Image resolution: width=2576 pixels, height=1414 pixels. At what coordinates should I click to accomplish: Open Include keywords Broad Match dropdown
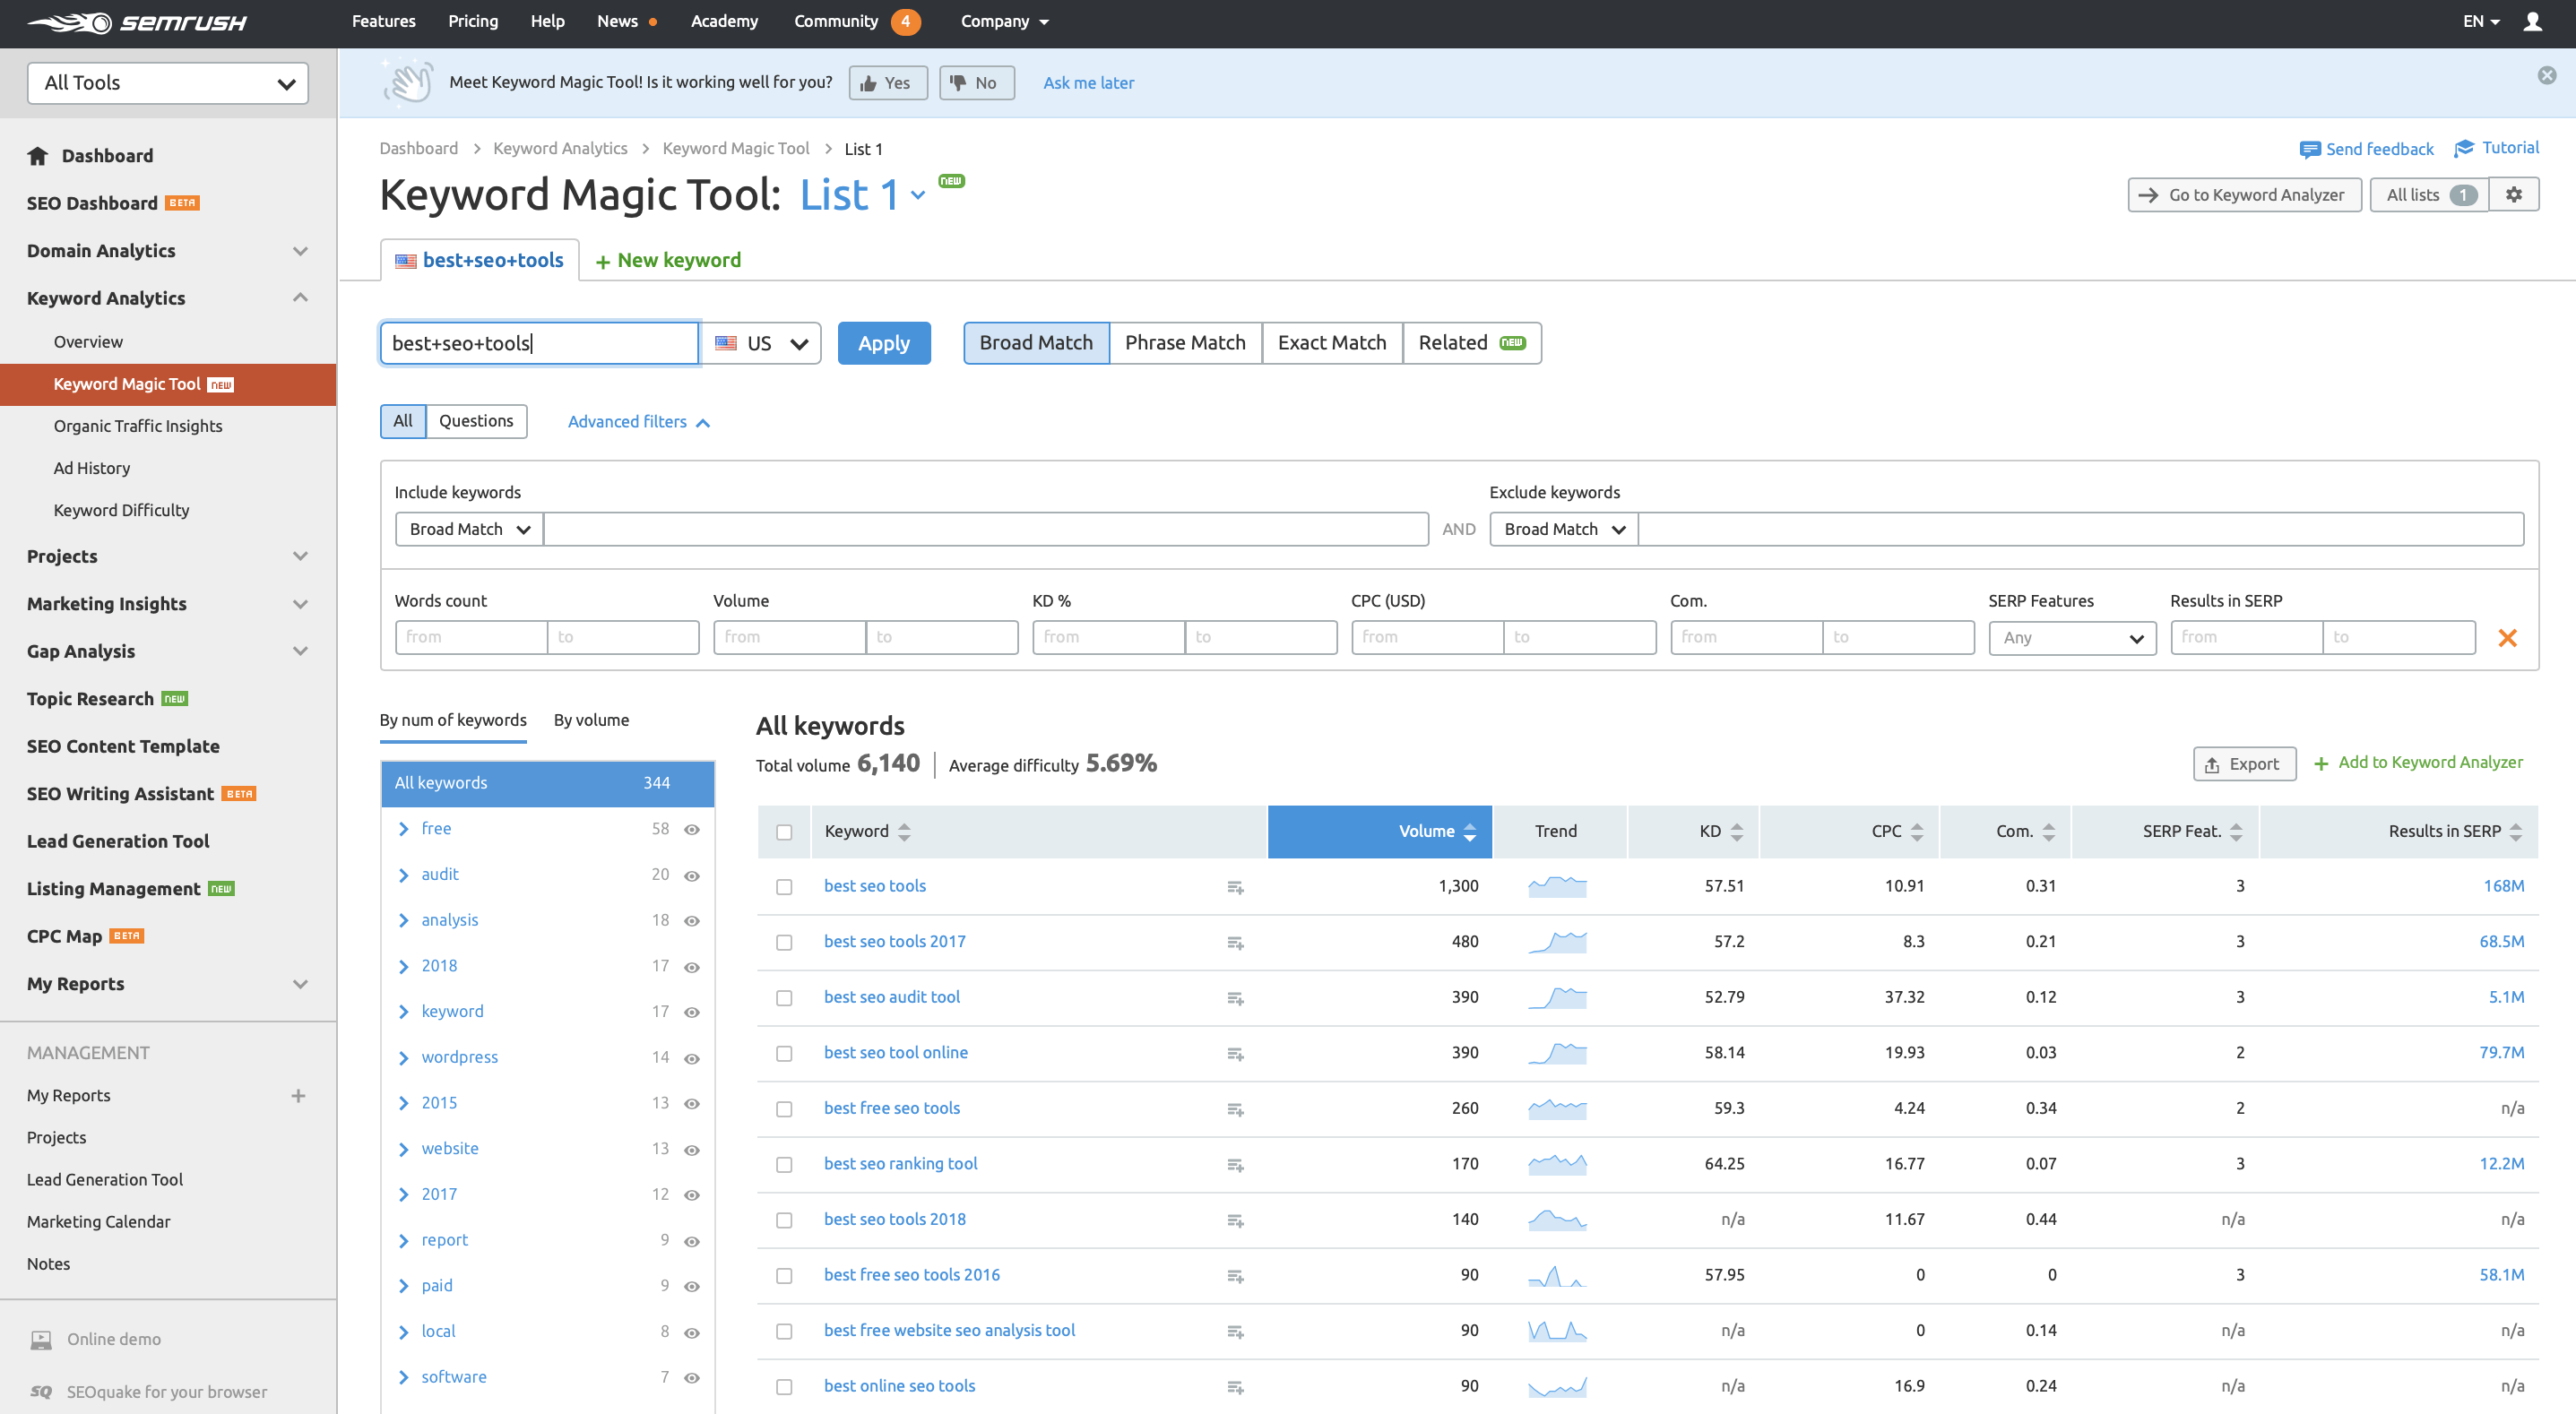469,529
